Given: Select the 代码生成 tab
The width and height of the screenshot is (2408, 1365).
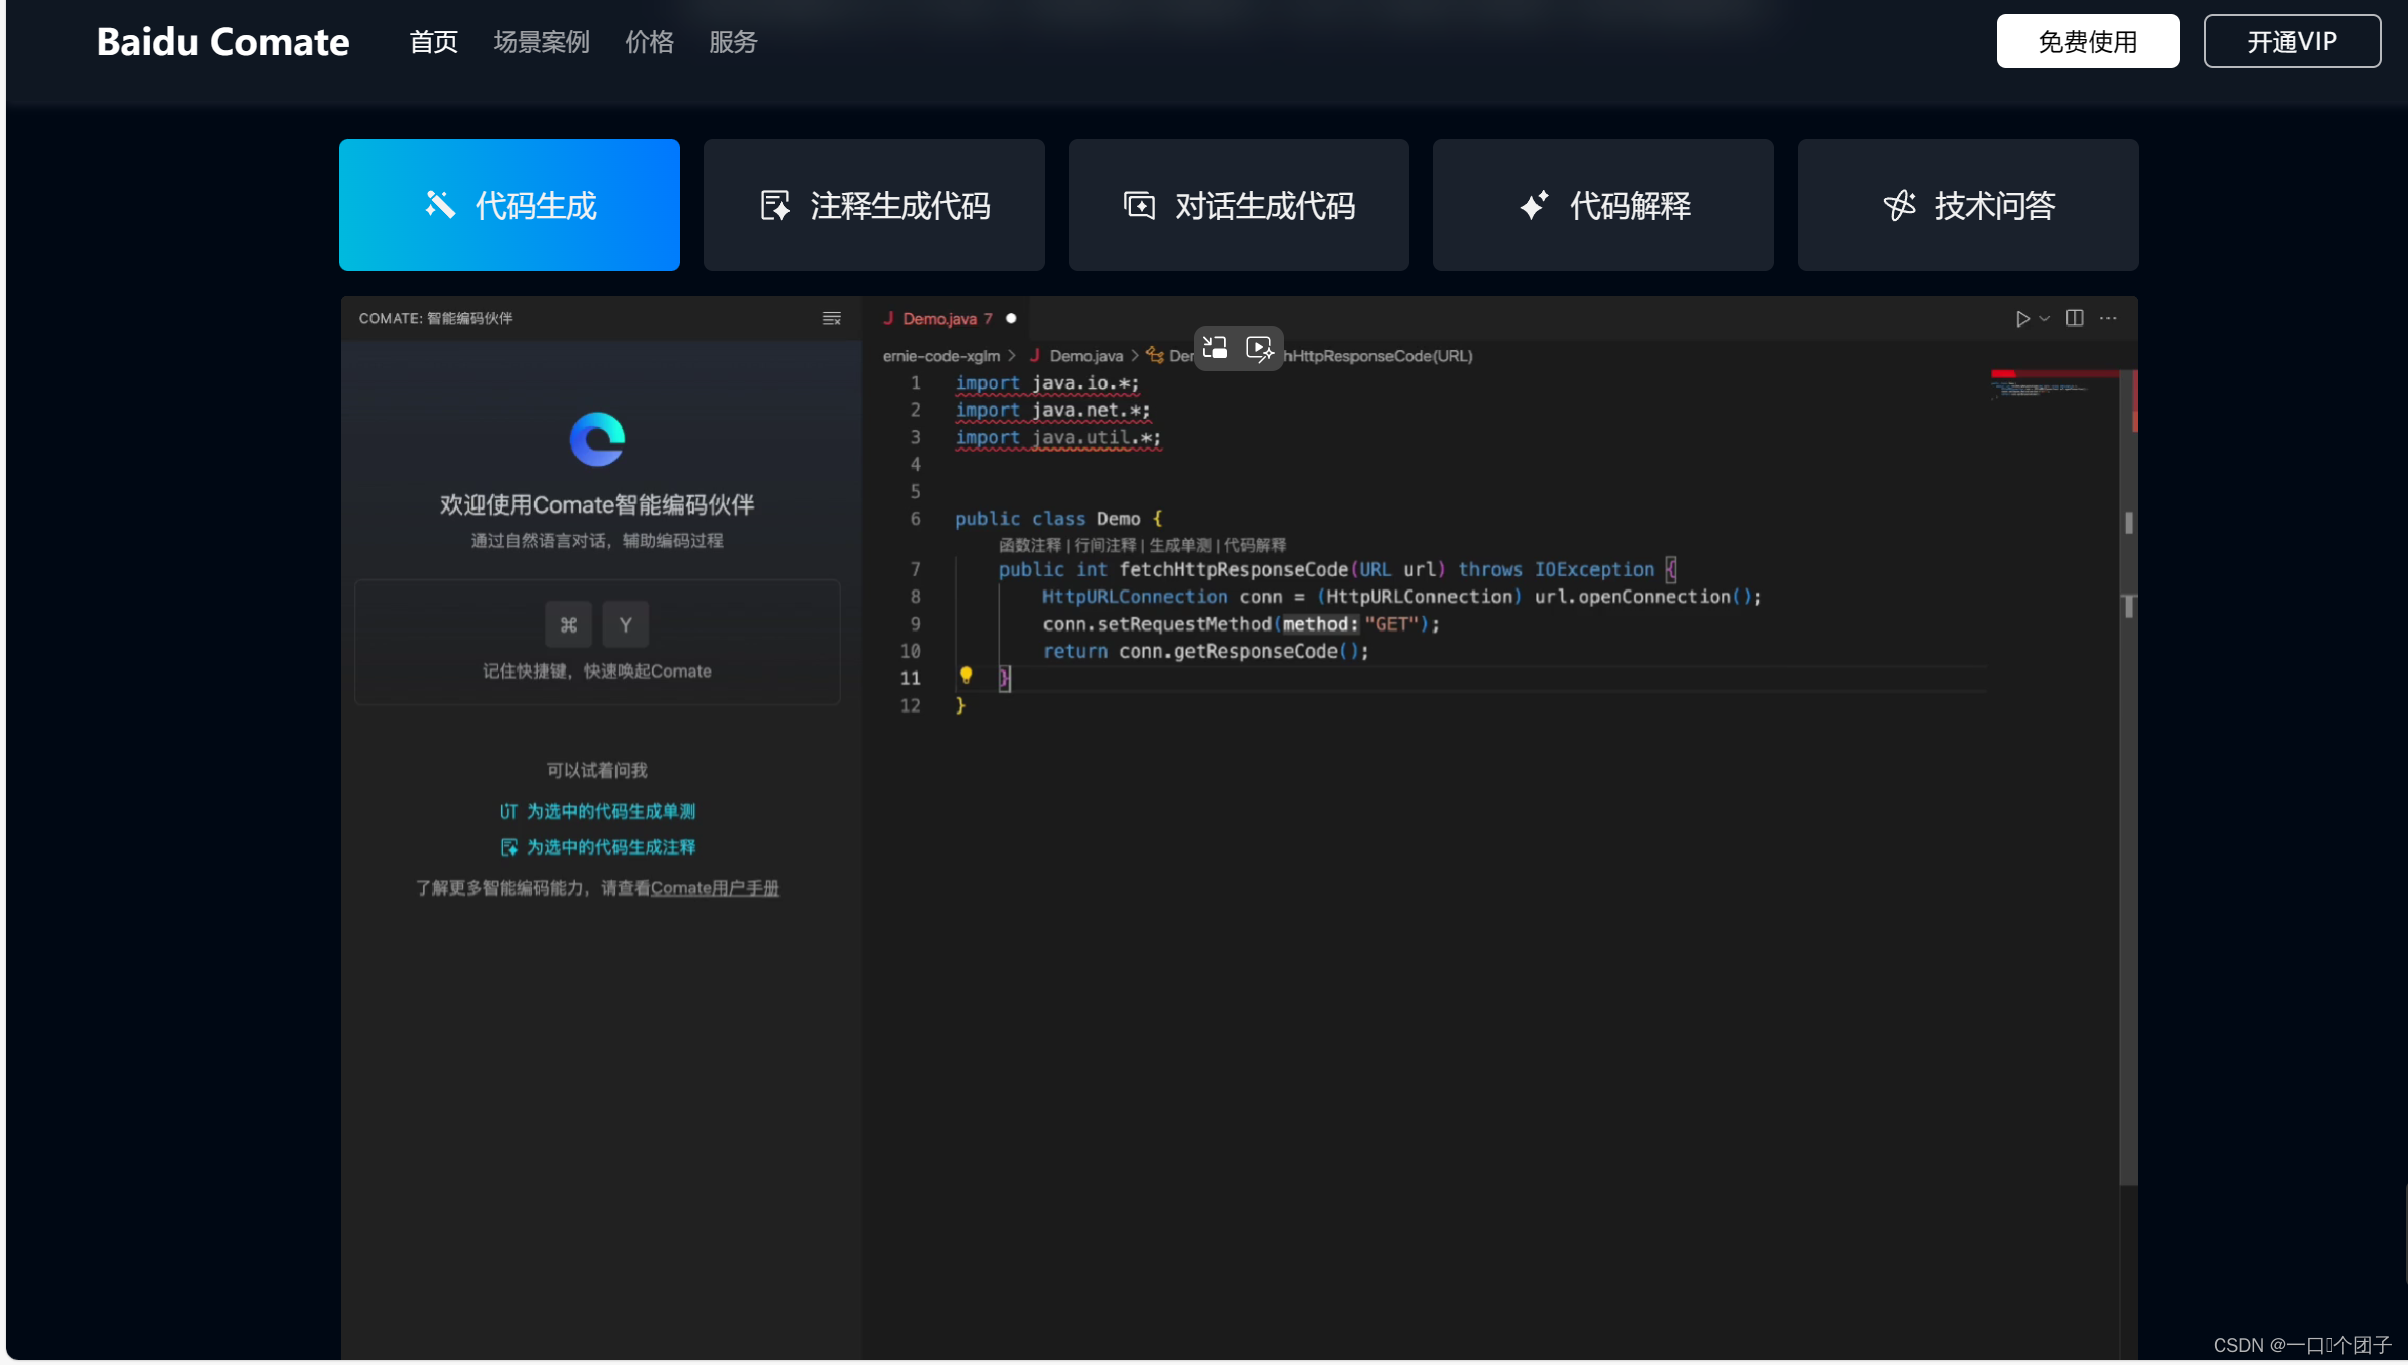Looking at the screenshot, I should coord(509,205).
